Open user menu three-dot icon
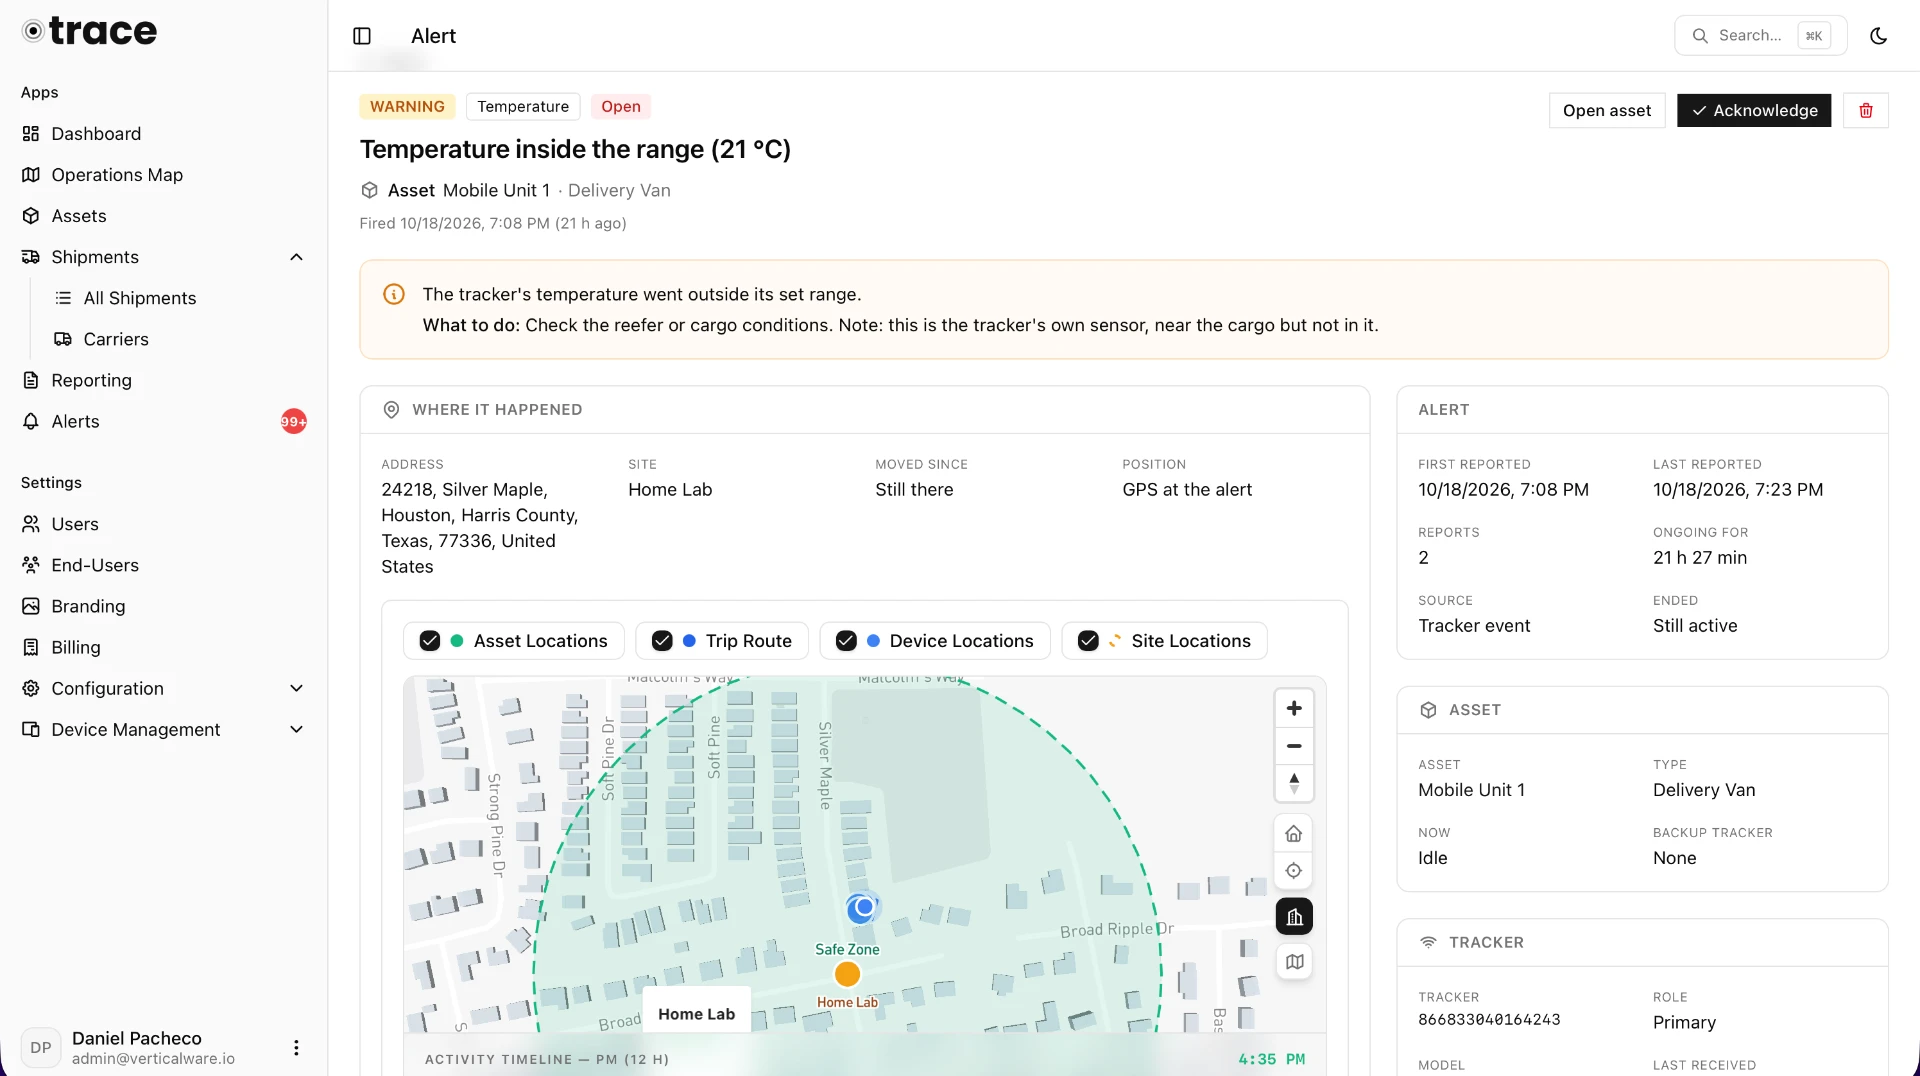Screen dimensions: 1920x1076 tap(296, 1047)
